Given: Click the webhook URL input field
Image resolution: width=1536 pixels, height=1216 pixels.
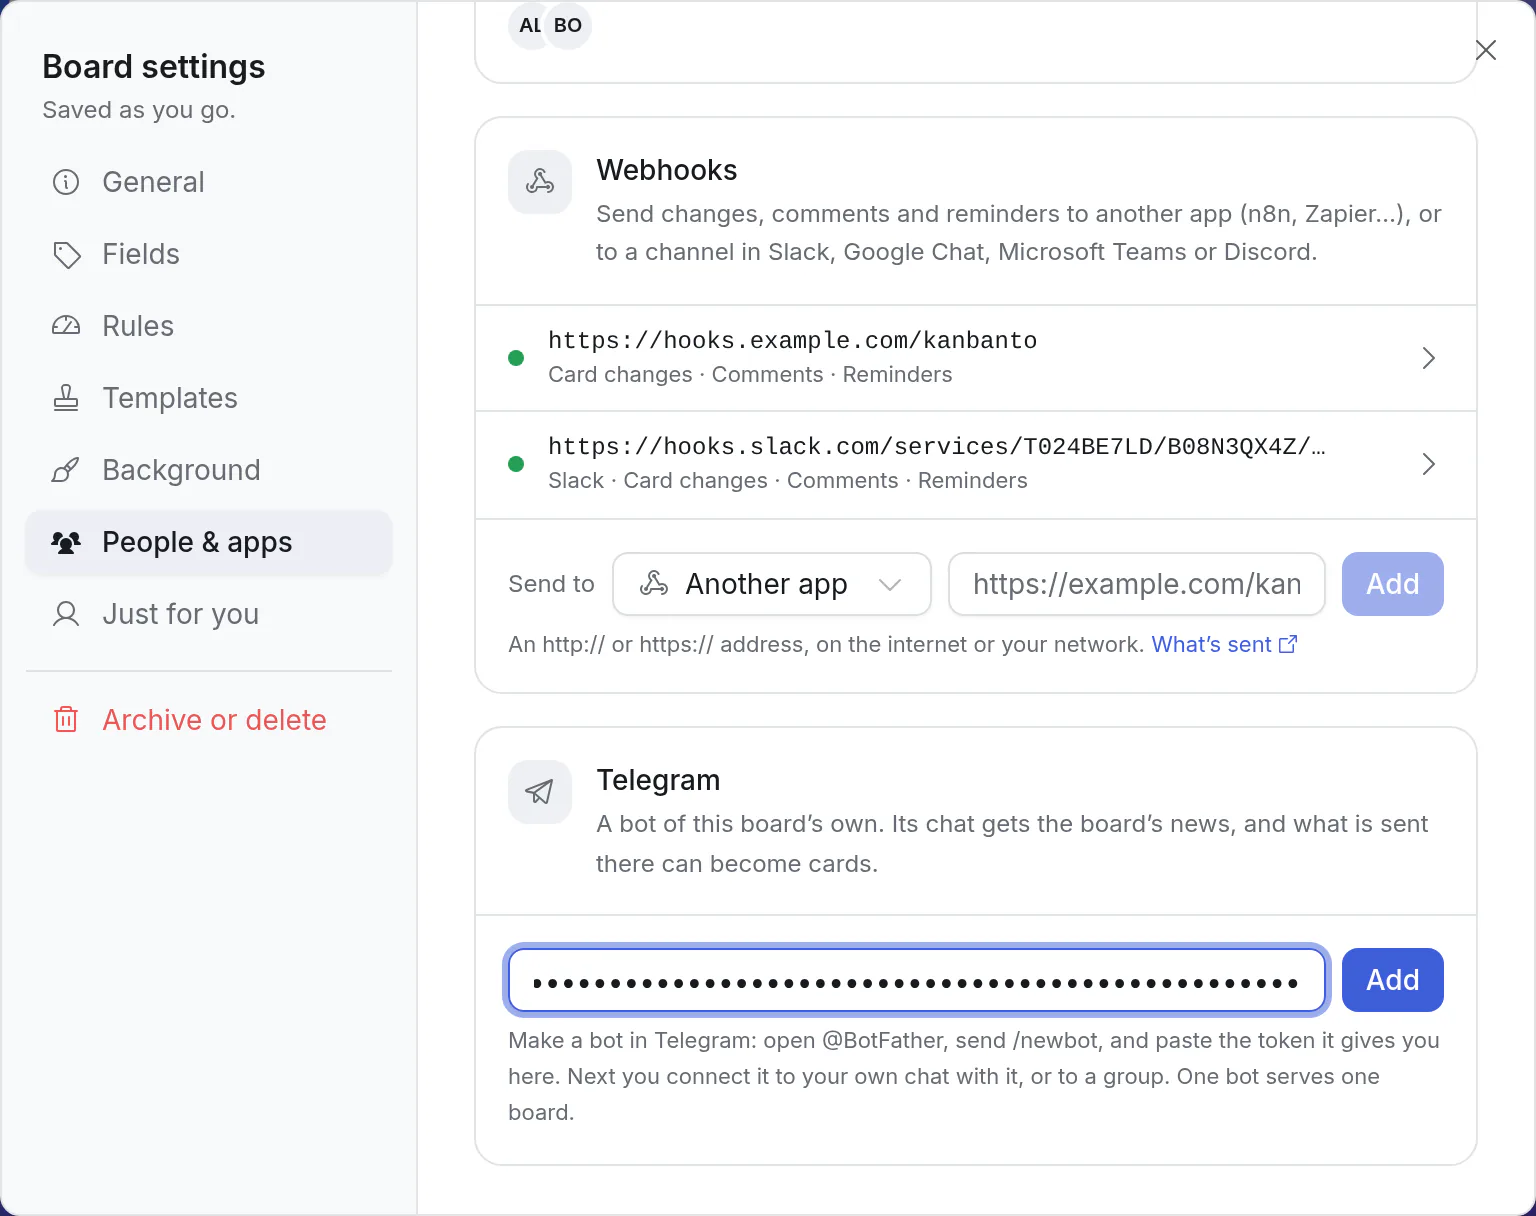Looking at the screenshot, I should tap(1137, 584).
